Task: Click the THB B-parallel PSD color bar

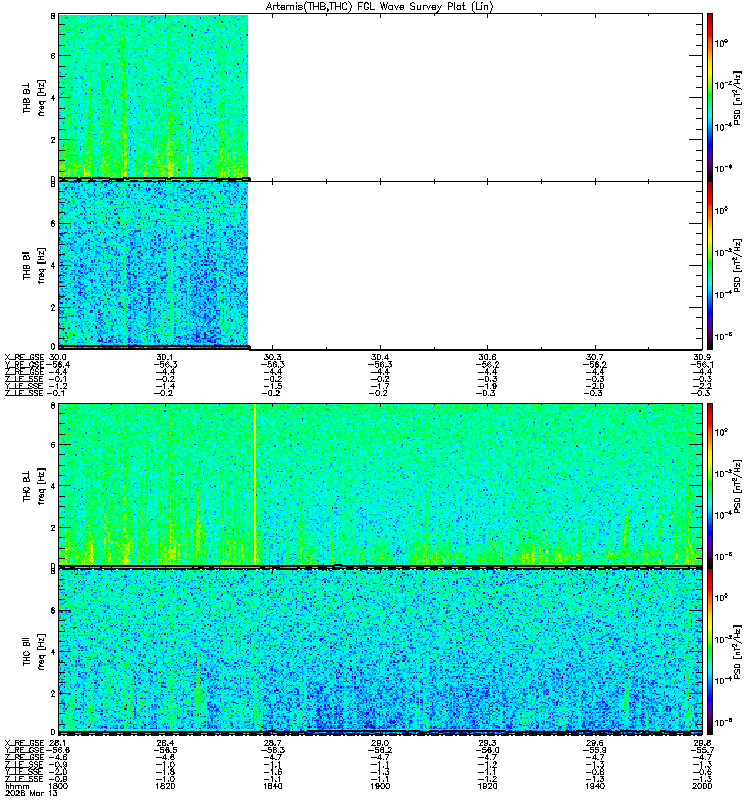Action: (710, 265)
